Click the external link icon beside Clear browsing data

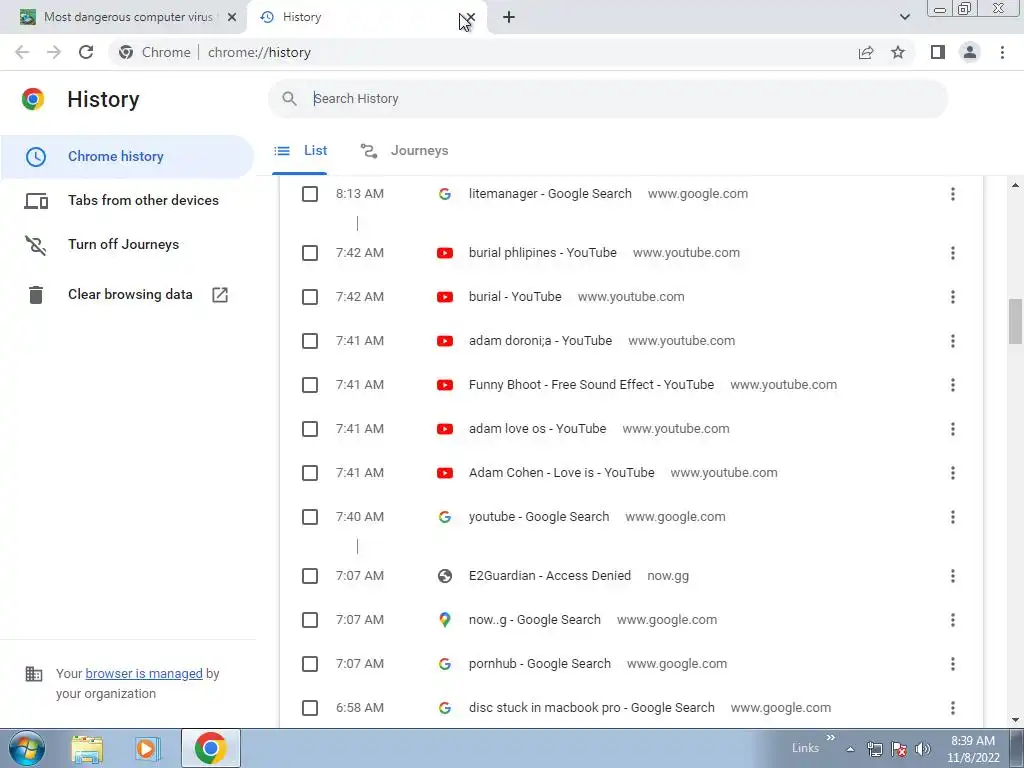point(220,295)
